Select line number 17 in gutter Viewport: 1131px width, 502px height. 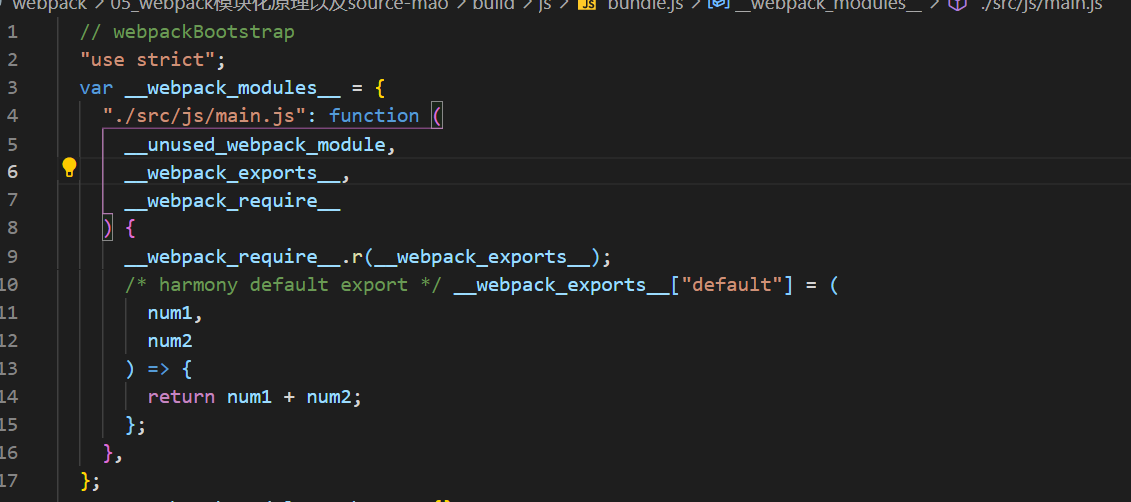tap(9, 480)
